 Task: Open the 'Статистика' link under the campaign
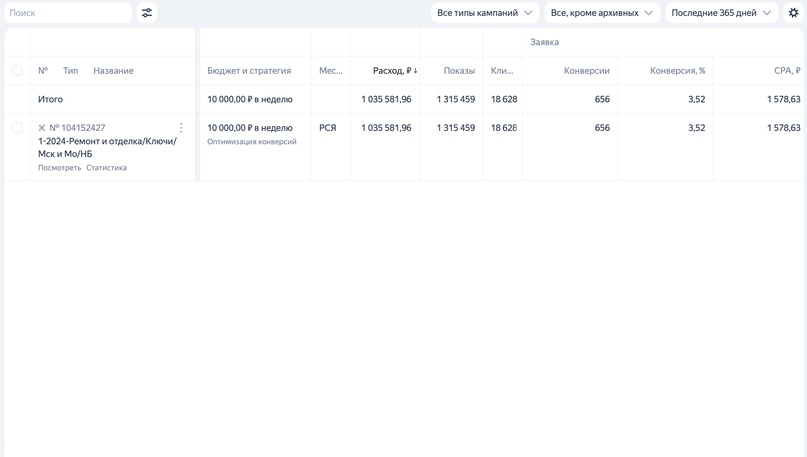point(107,168)
